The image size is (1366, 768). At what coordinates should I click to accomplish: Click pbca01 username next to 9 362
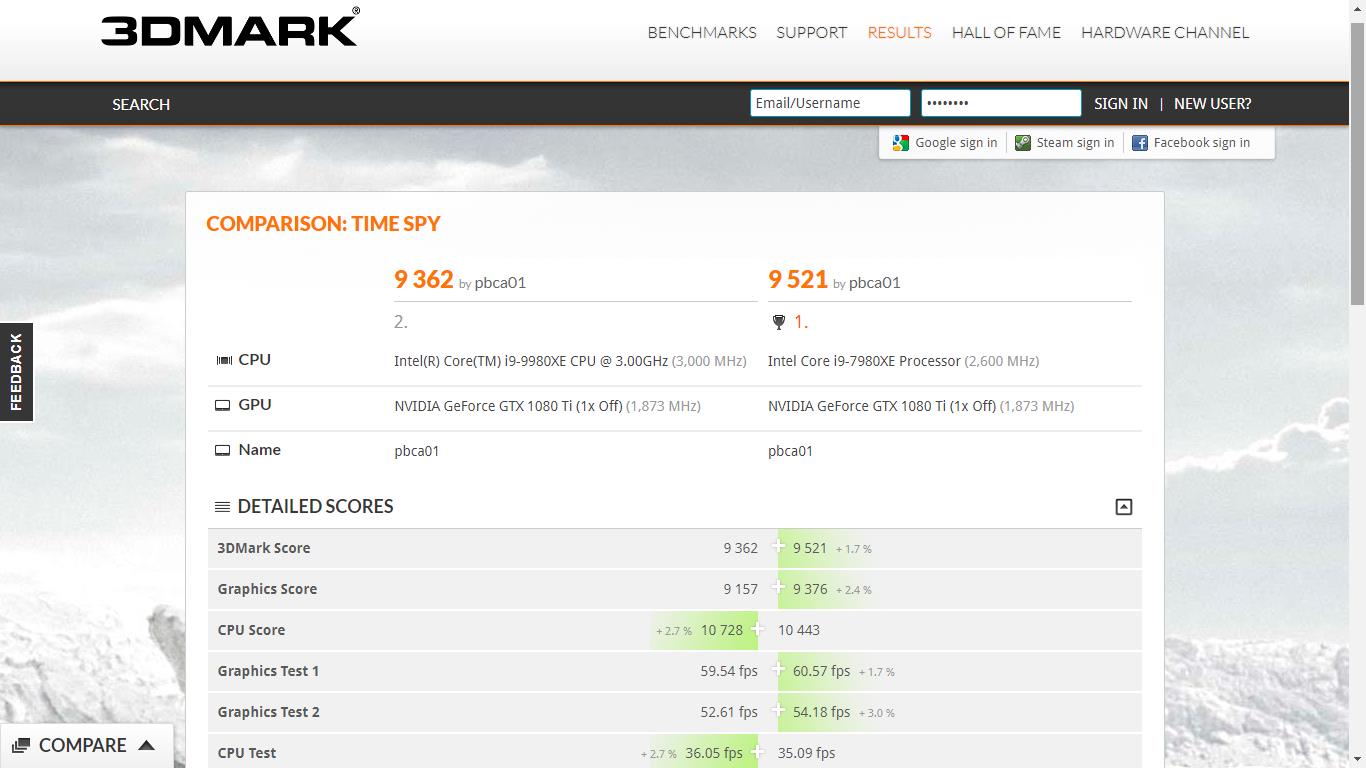click(x=500, y=283)
